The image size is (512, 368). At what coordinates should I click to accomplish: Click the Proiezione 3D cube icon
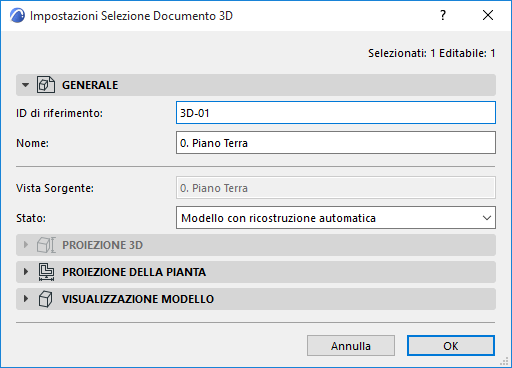click(x=46, y=245)
